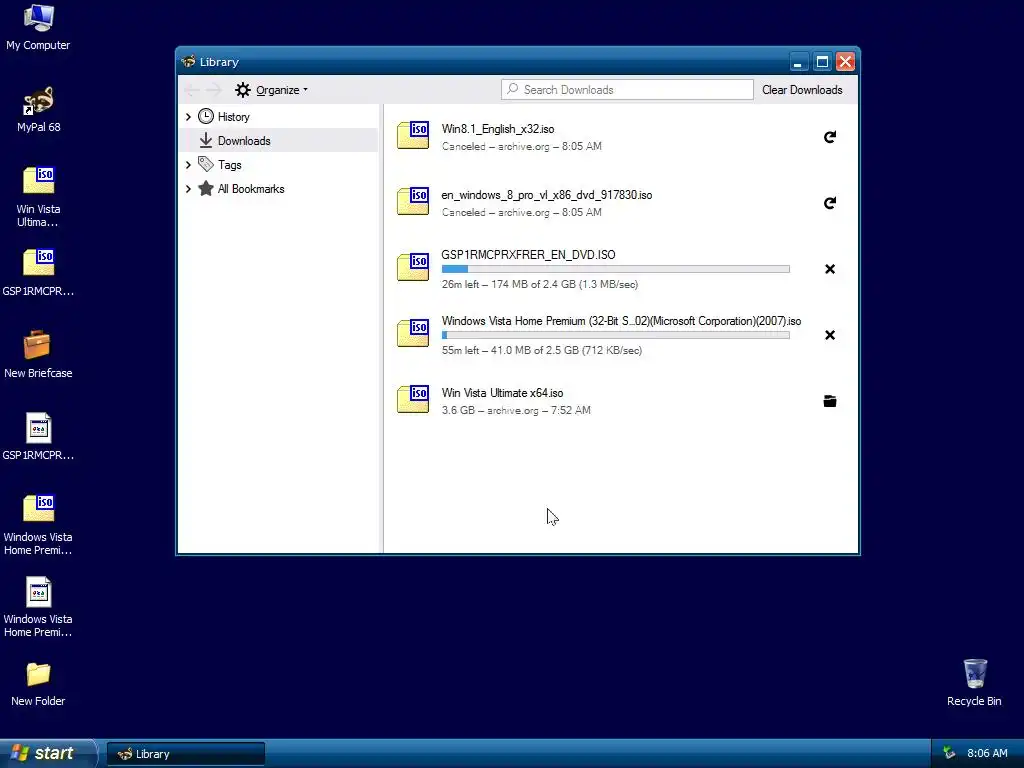Retry the Win8.1_English_x32.iso download
This screenshot has width=1024, height=768.
(x=829, y=137)
